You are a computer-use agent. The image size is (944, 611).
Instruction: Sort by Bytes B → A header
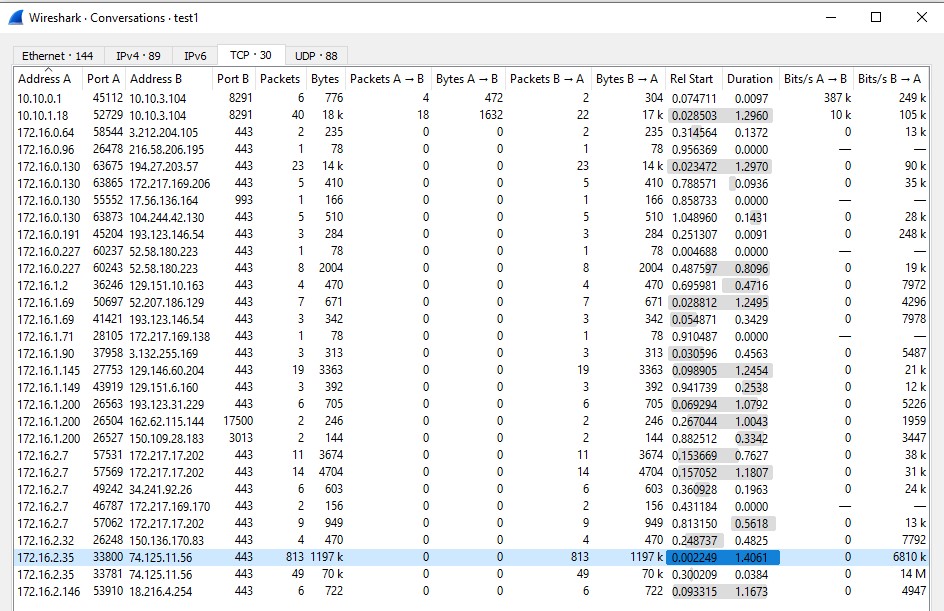click(x=627, y=79)
